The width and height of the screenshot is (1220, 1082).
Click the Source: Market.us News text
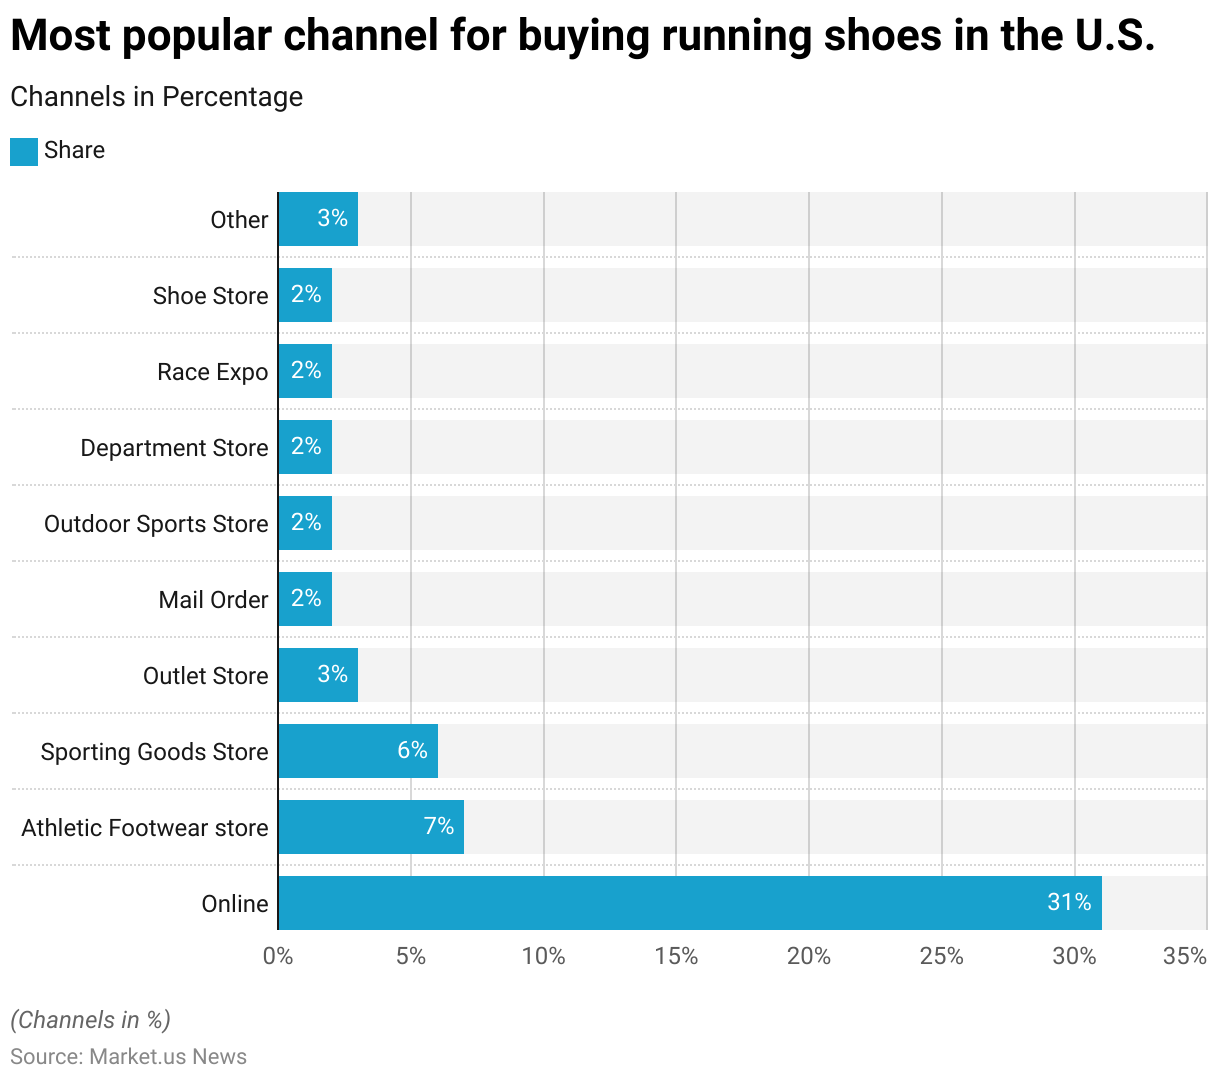(128, 1057)
